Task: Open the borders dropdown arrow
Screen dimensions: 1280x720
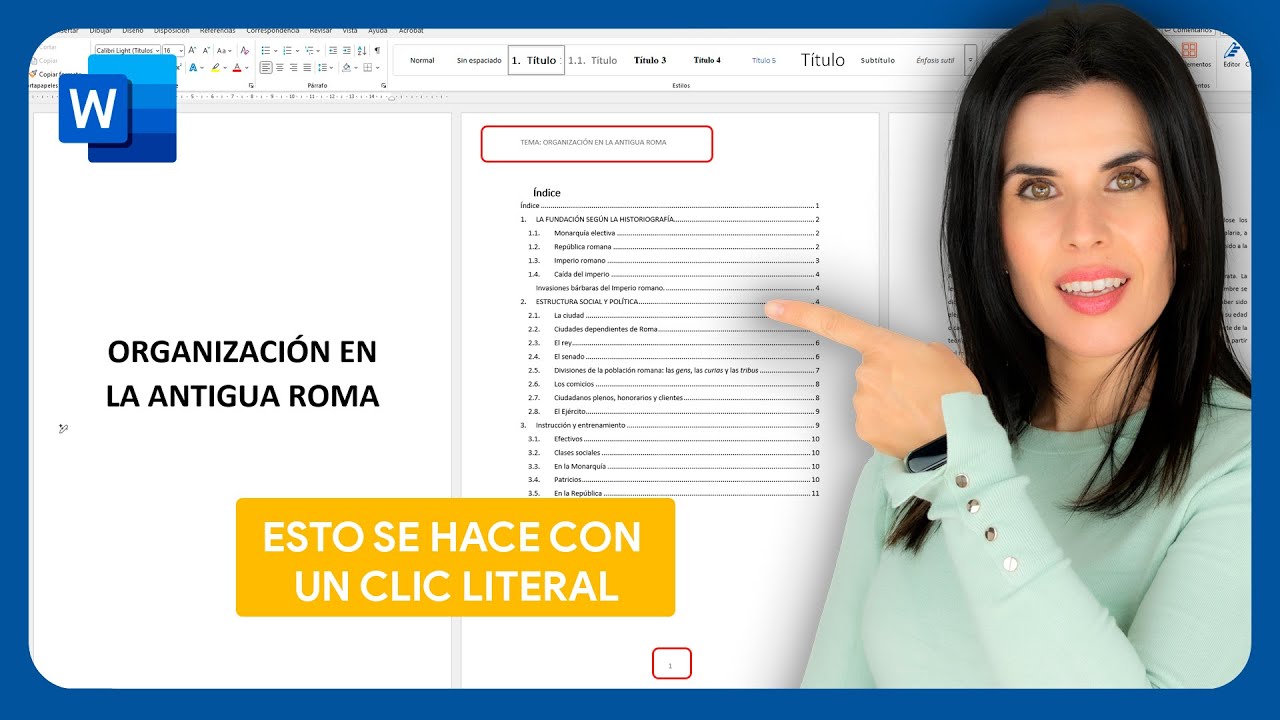Action: click(378, 67)
